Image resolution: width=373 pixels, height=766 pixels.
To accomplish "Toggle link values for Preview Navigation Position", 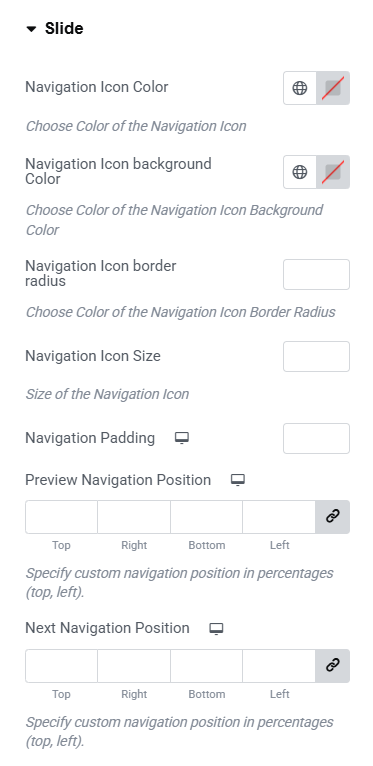I will (x=332, y=516).
